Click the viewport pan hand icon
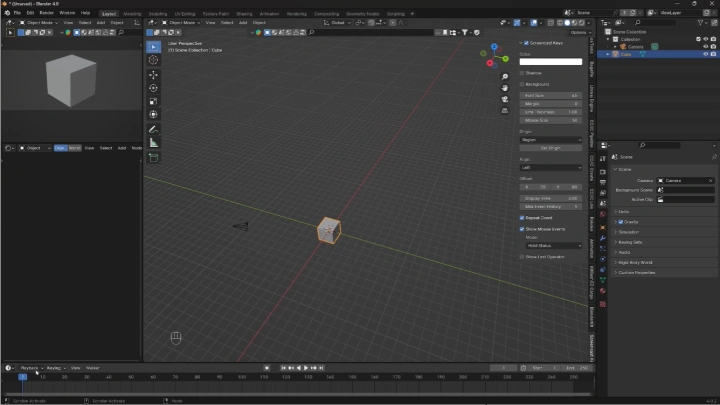This screenshot has height=405, width=720. pyautogui.click(x=505, y=88)
